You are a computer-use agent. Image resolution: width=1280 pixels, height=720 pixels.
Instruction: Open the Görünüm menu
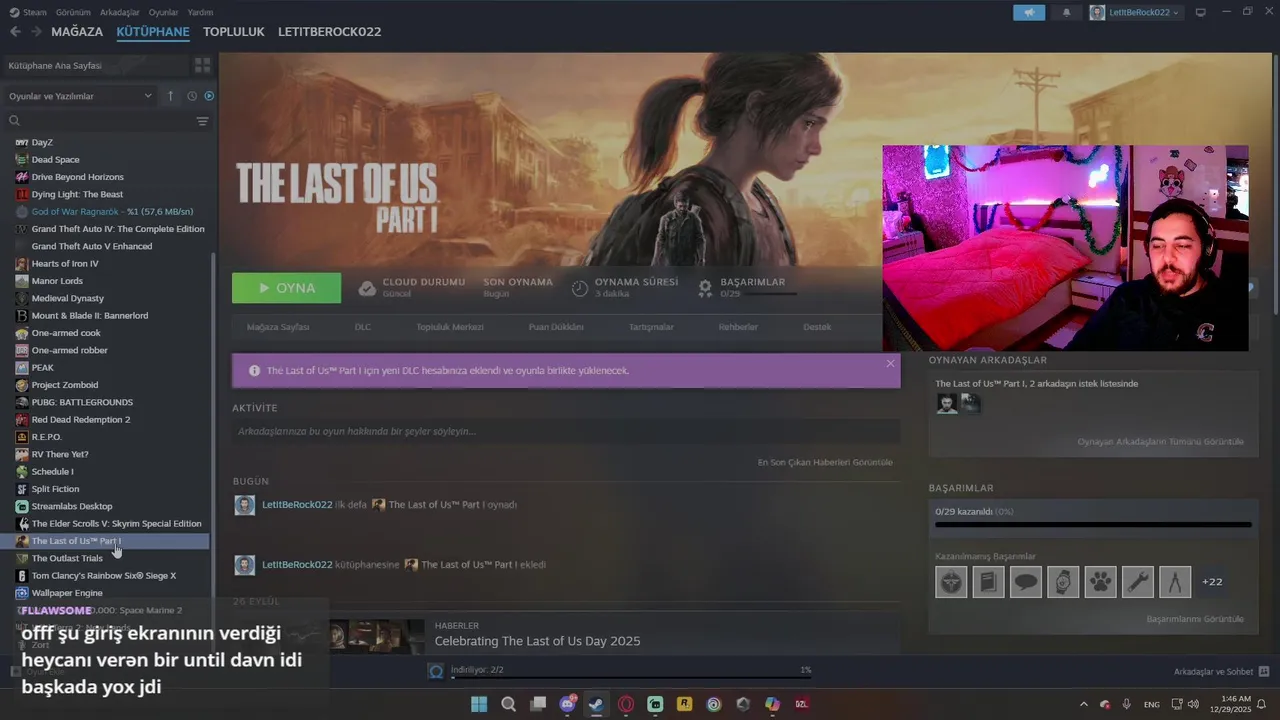(x=73, y=12)
